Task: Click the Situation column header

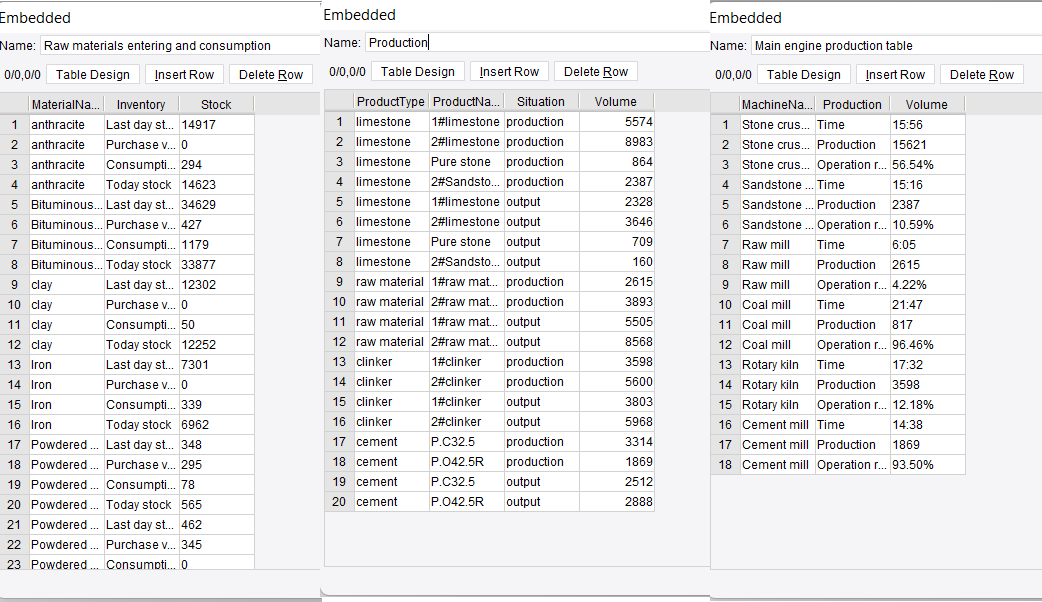Action: point(541,101)
